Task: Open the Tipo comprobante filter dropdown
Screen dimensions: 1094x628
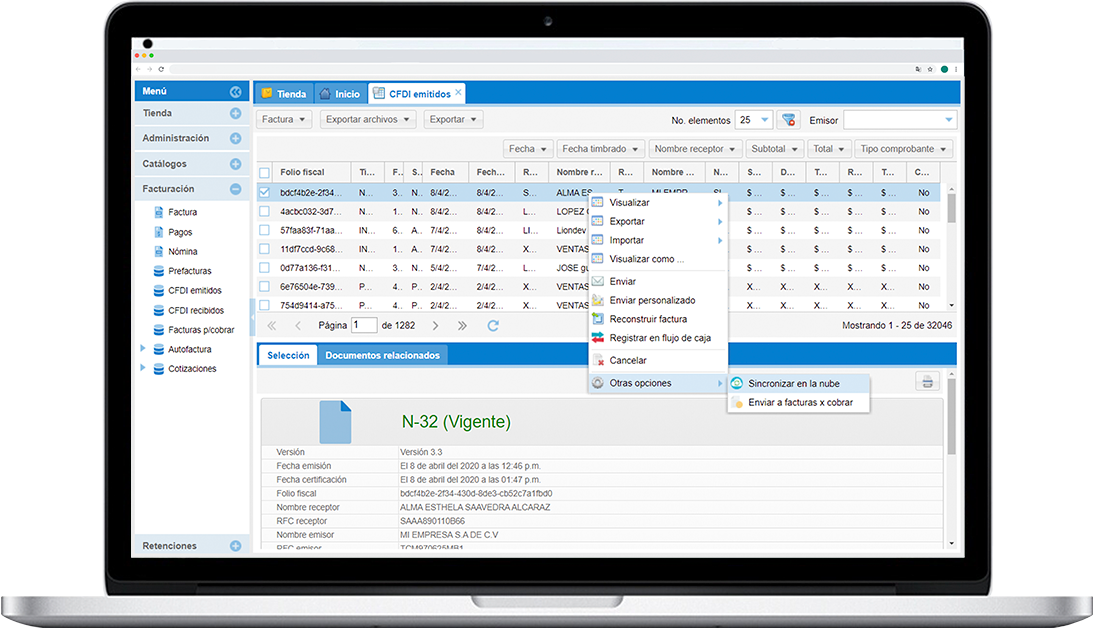Action: point(903,149)
